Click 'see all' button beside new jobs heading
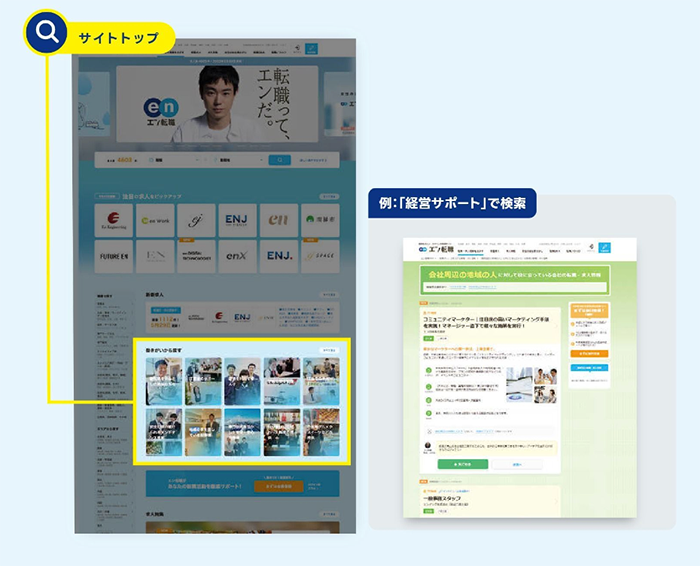This screenshot has width=700, height=566. [x=329, y=295]
